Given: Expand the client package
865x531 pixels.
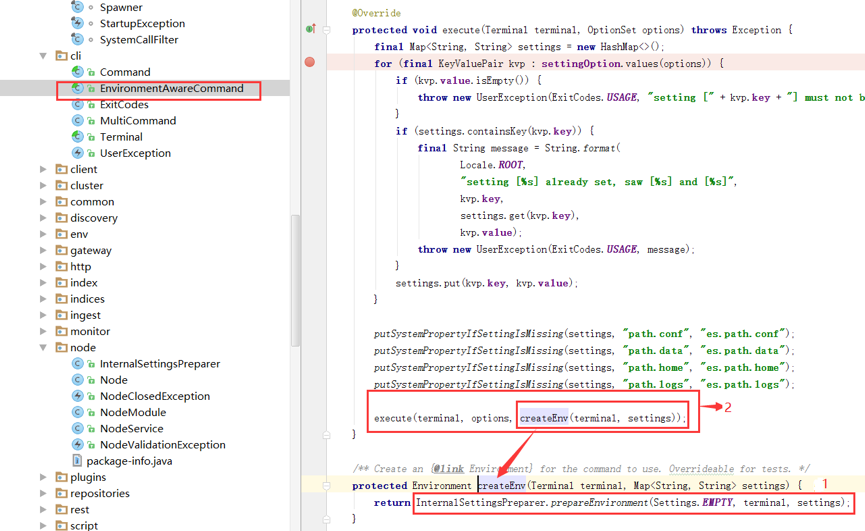Looking at the screenshot, I should 43,169.
